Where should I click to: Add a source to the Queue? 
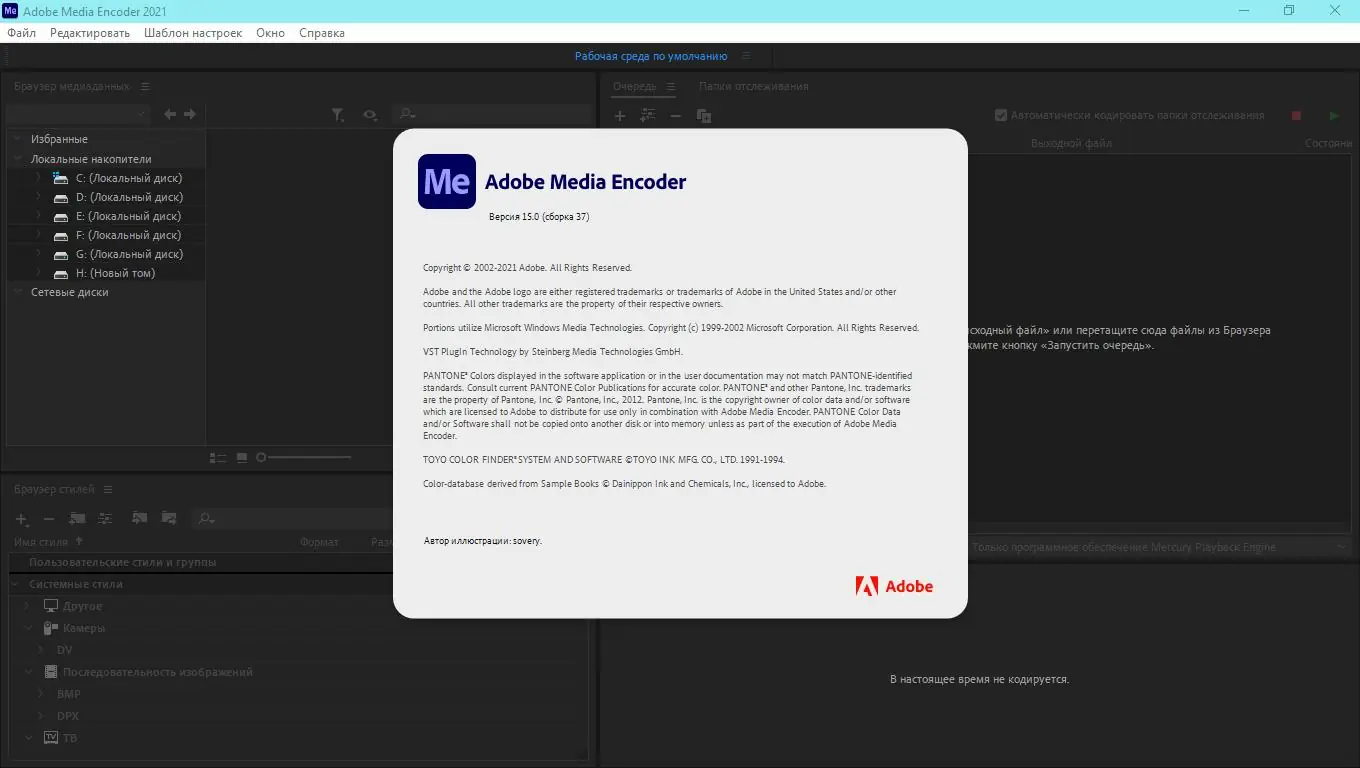(620, 116)
